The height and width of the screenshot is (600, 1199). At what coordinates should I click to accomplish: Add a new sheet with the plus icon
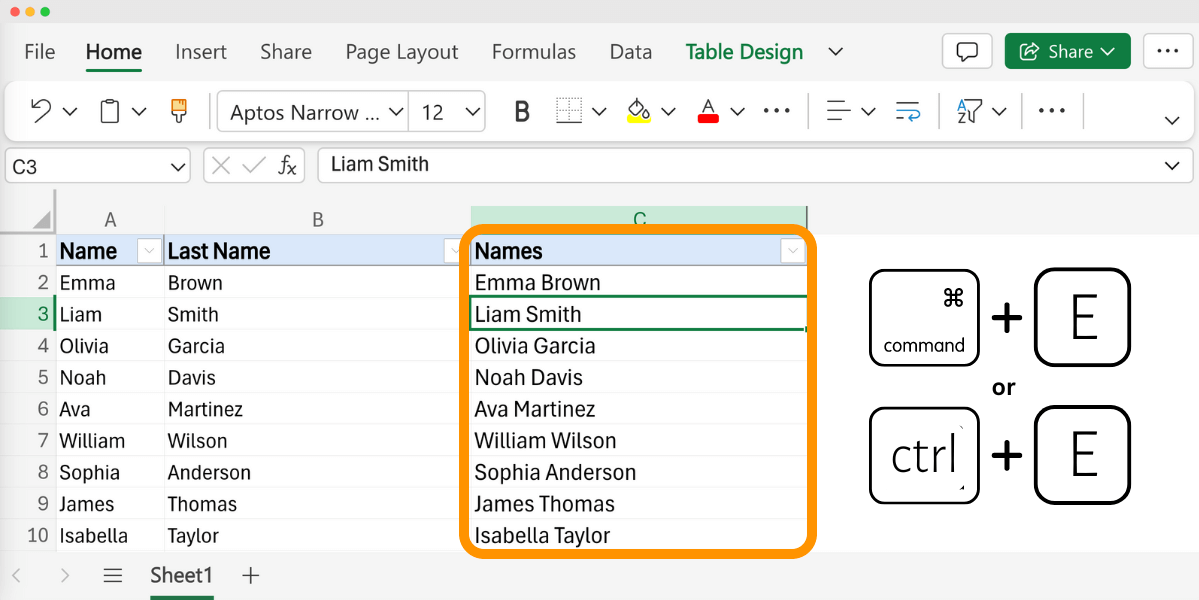click(249, 575)
